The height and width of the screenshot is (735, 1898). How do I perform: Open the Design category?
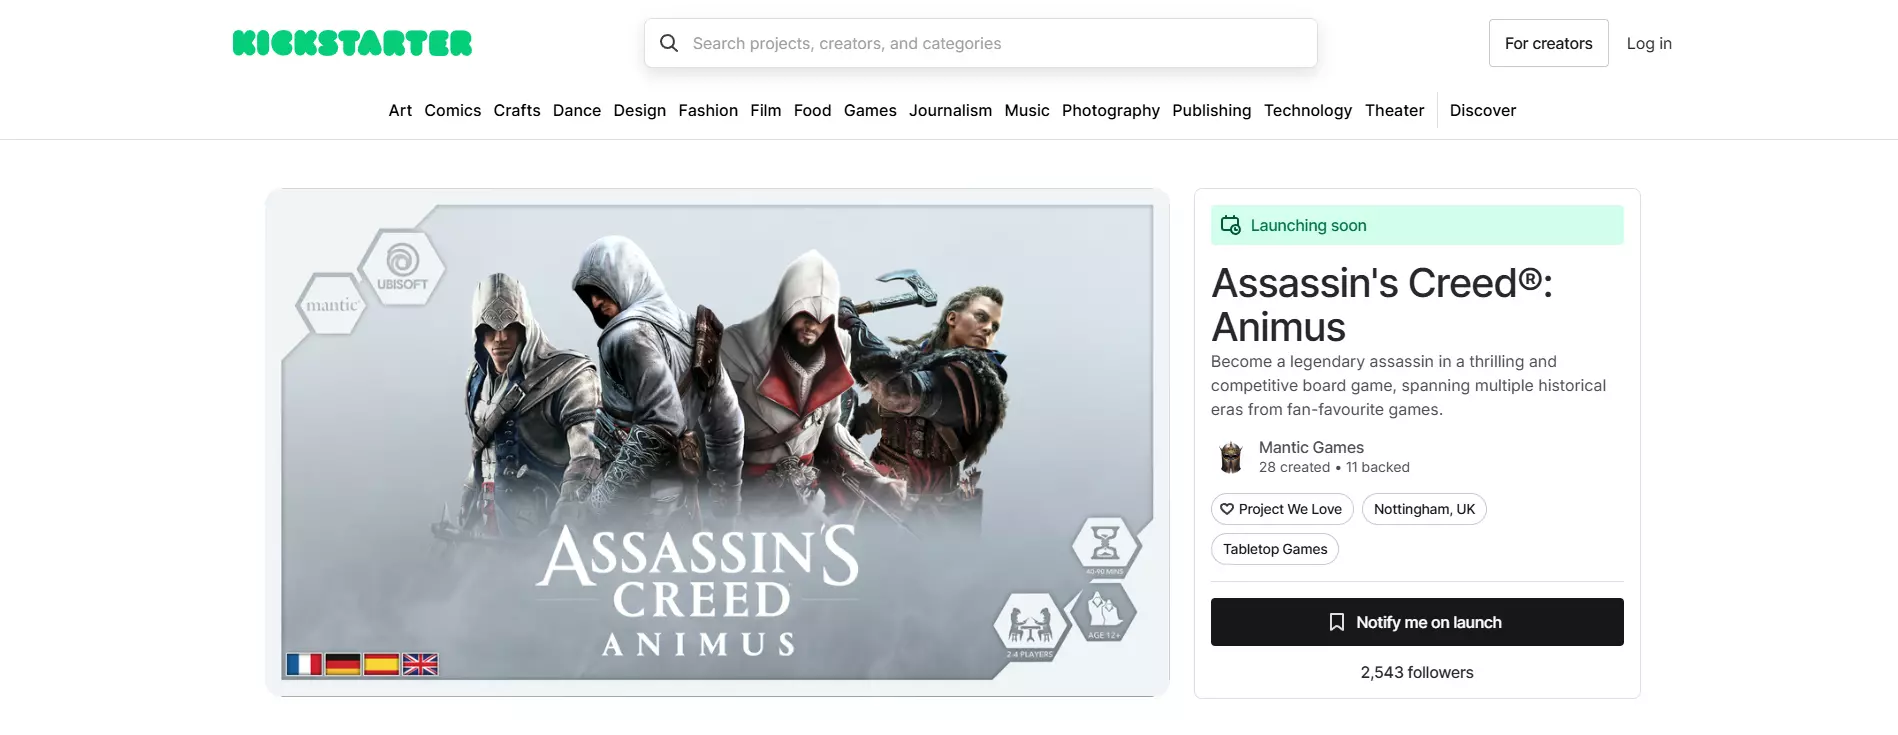(640, 110)
